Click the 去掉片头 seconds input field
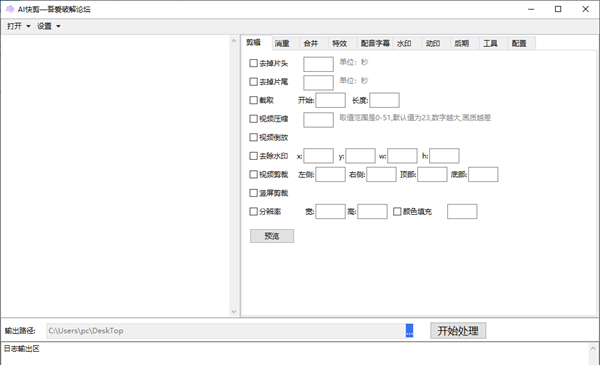Viewport: 600px width, 365px height. 318,64
